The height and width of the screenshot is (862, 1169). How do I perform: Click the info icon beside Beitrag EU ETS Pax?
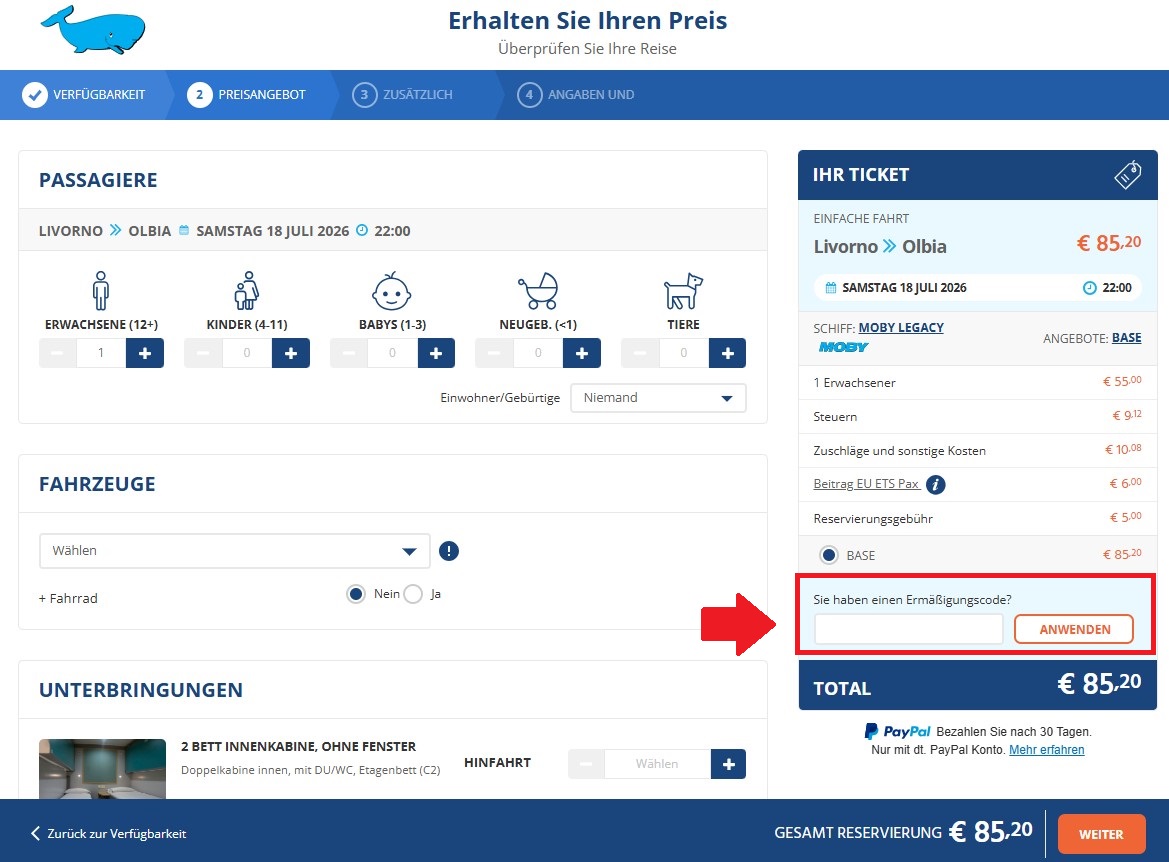pos(935,485)
